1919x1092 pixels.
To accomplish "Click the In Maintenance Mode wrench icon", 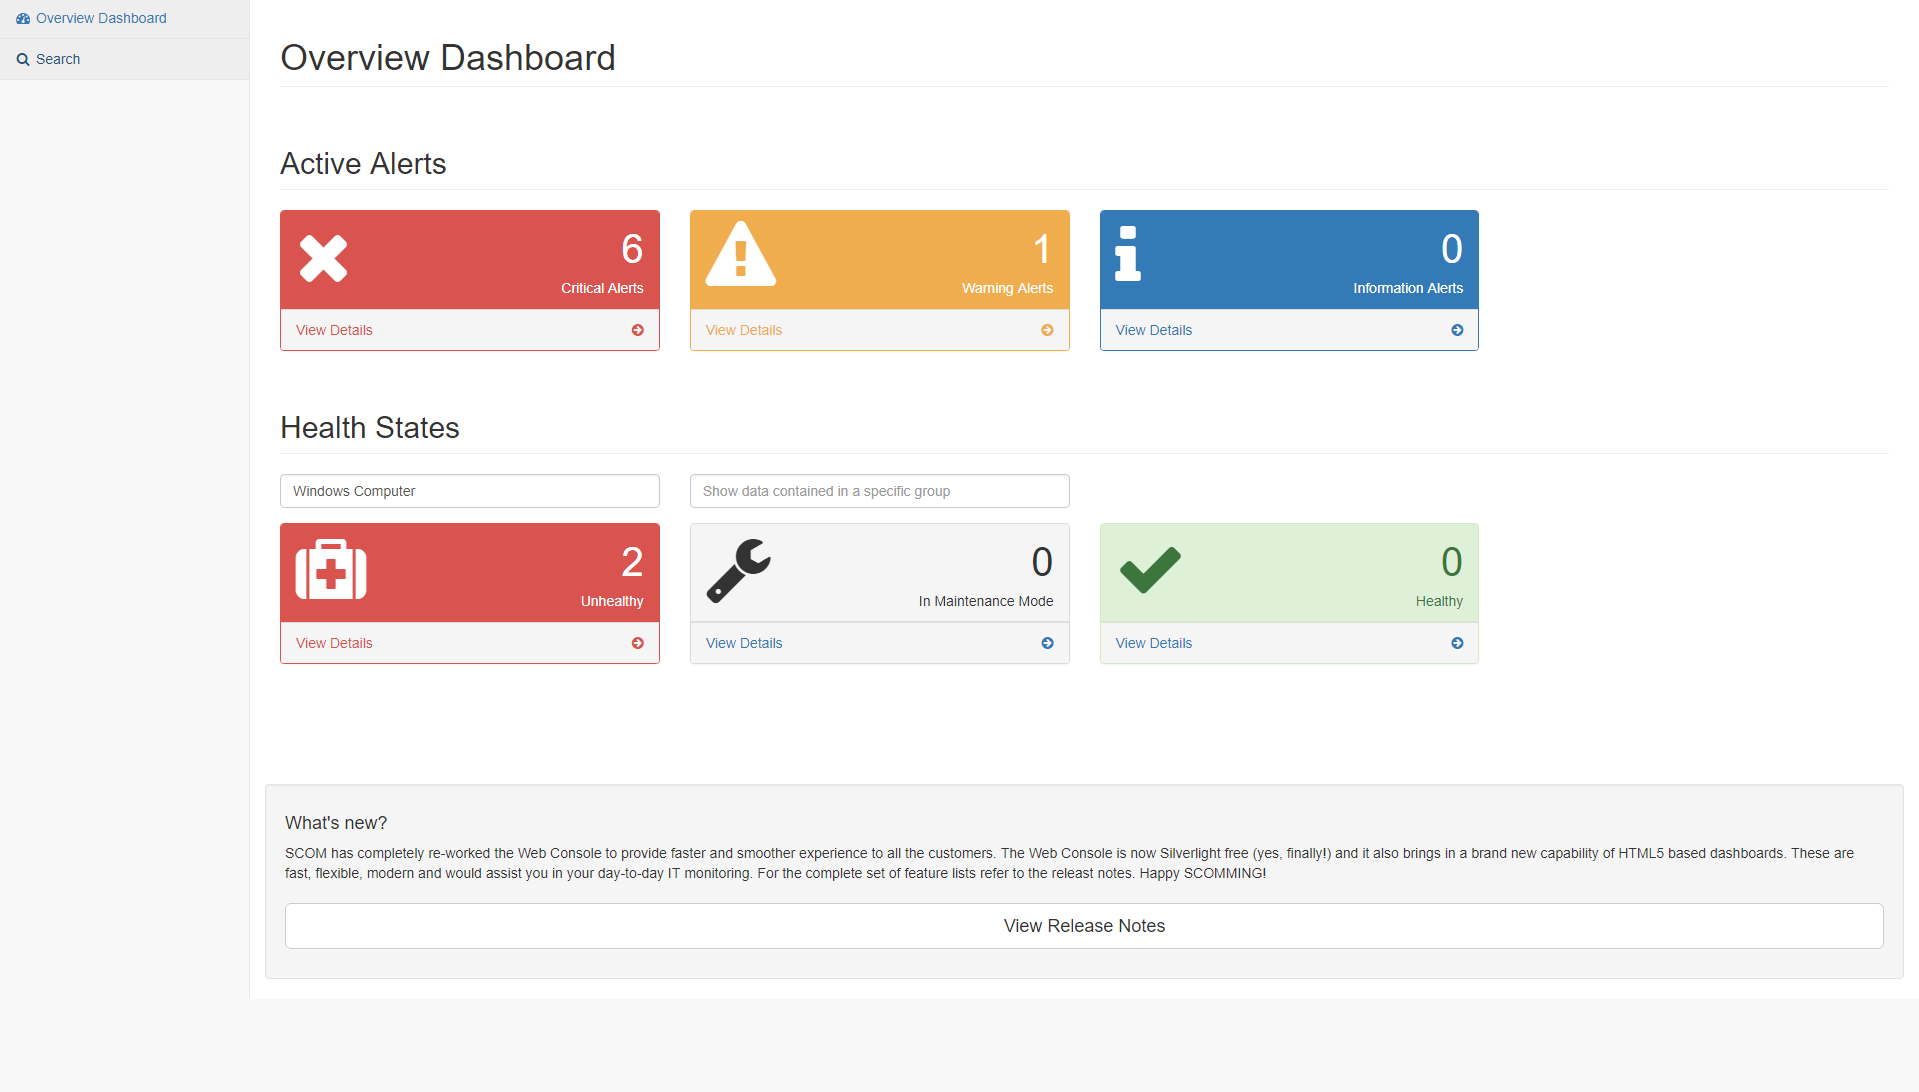I will (737, 571).
